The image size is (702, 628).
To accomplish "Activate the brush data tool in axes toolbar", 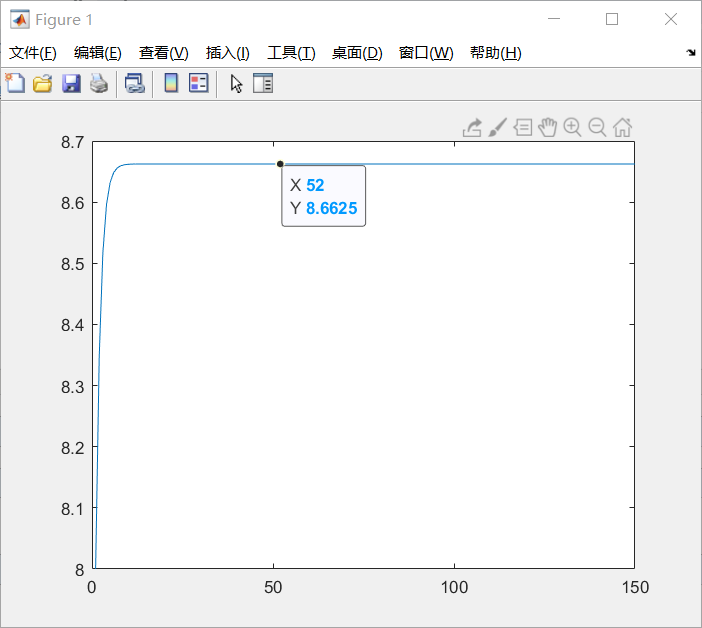I will [497, 128].
